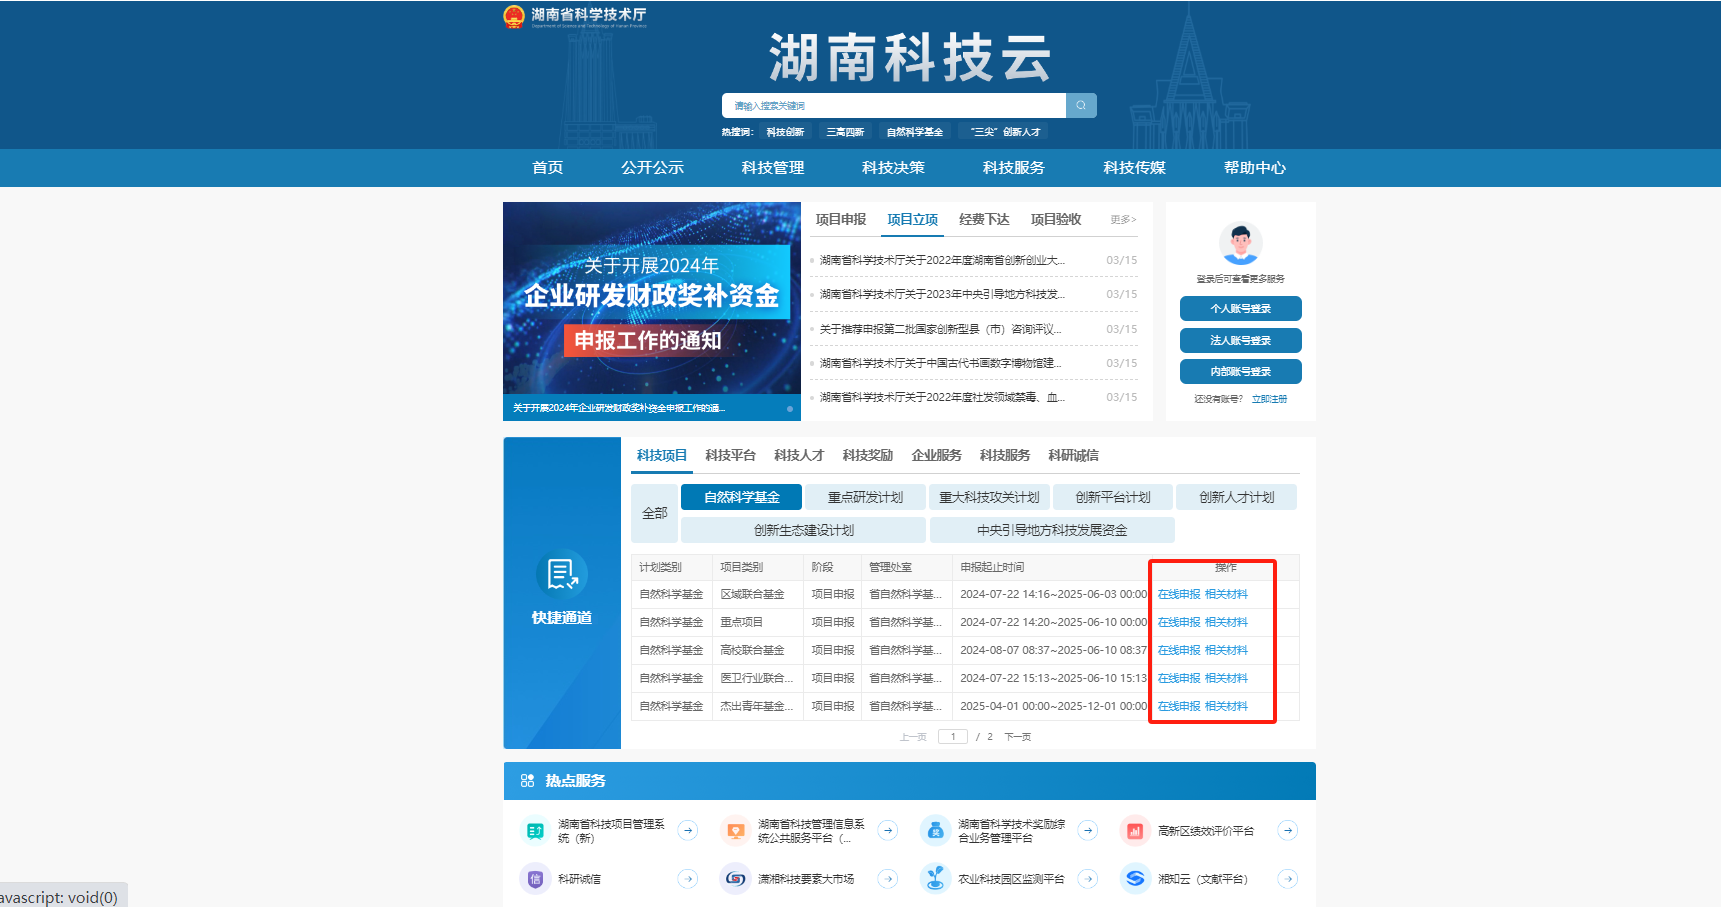Image resolution: width=1721 pixels, height=907 pixels.
Task: Open the 科技管理 navigation menu
Action: tap(772, 168)
